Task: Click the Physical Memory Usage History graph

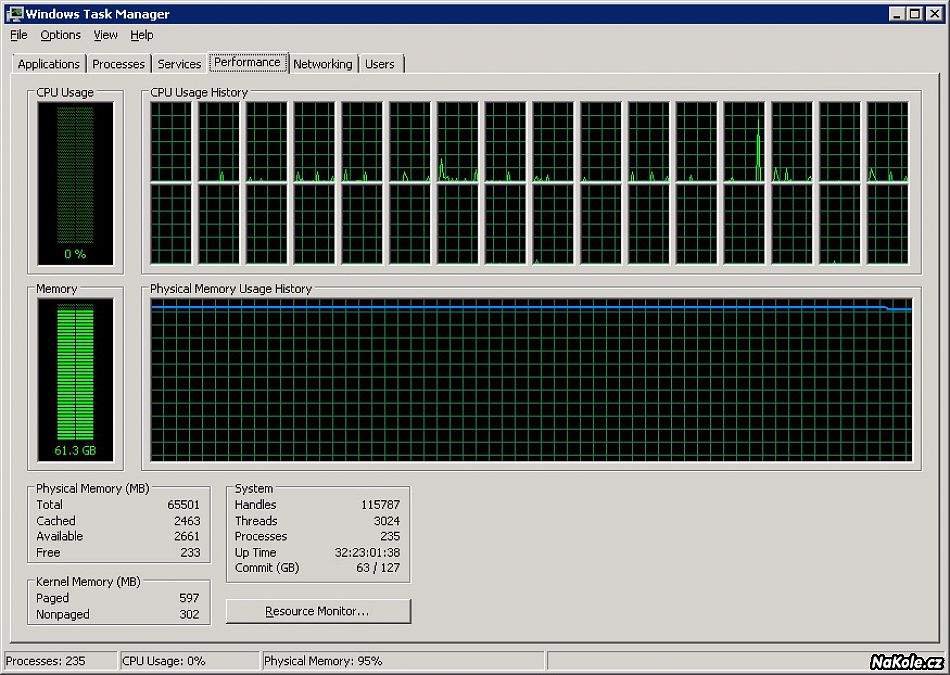Action: (x=531, y=379)
